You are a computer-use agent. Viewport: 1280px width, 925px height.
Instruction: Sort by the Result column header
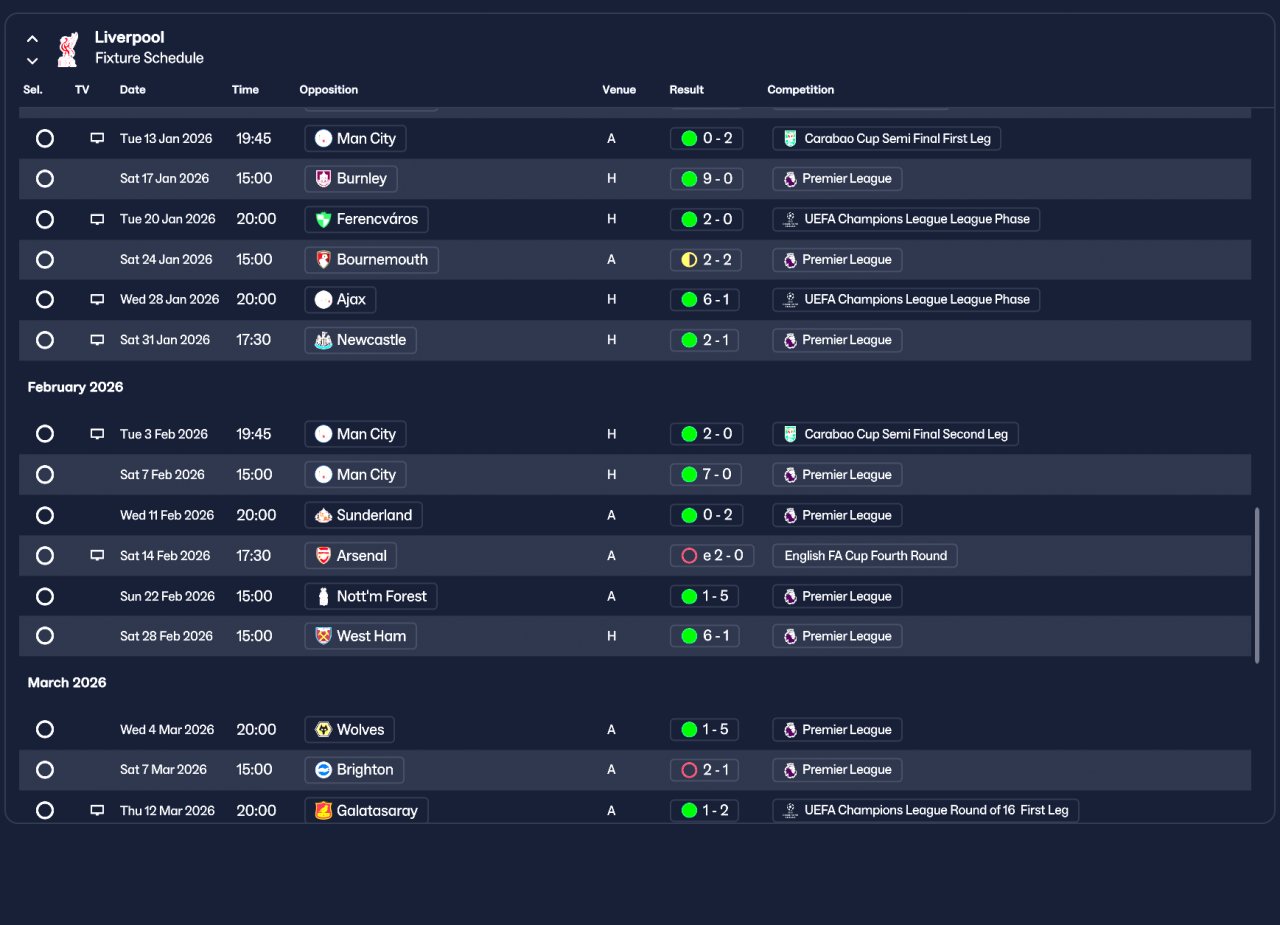687,90
